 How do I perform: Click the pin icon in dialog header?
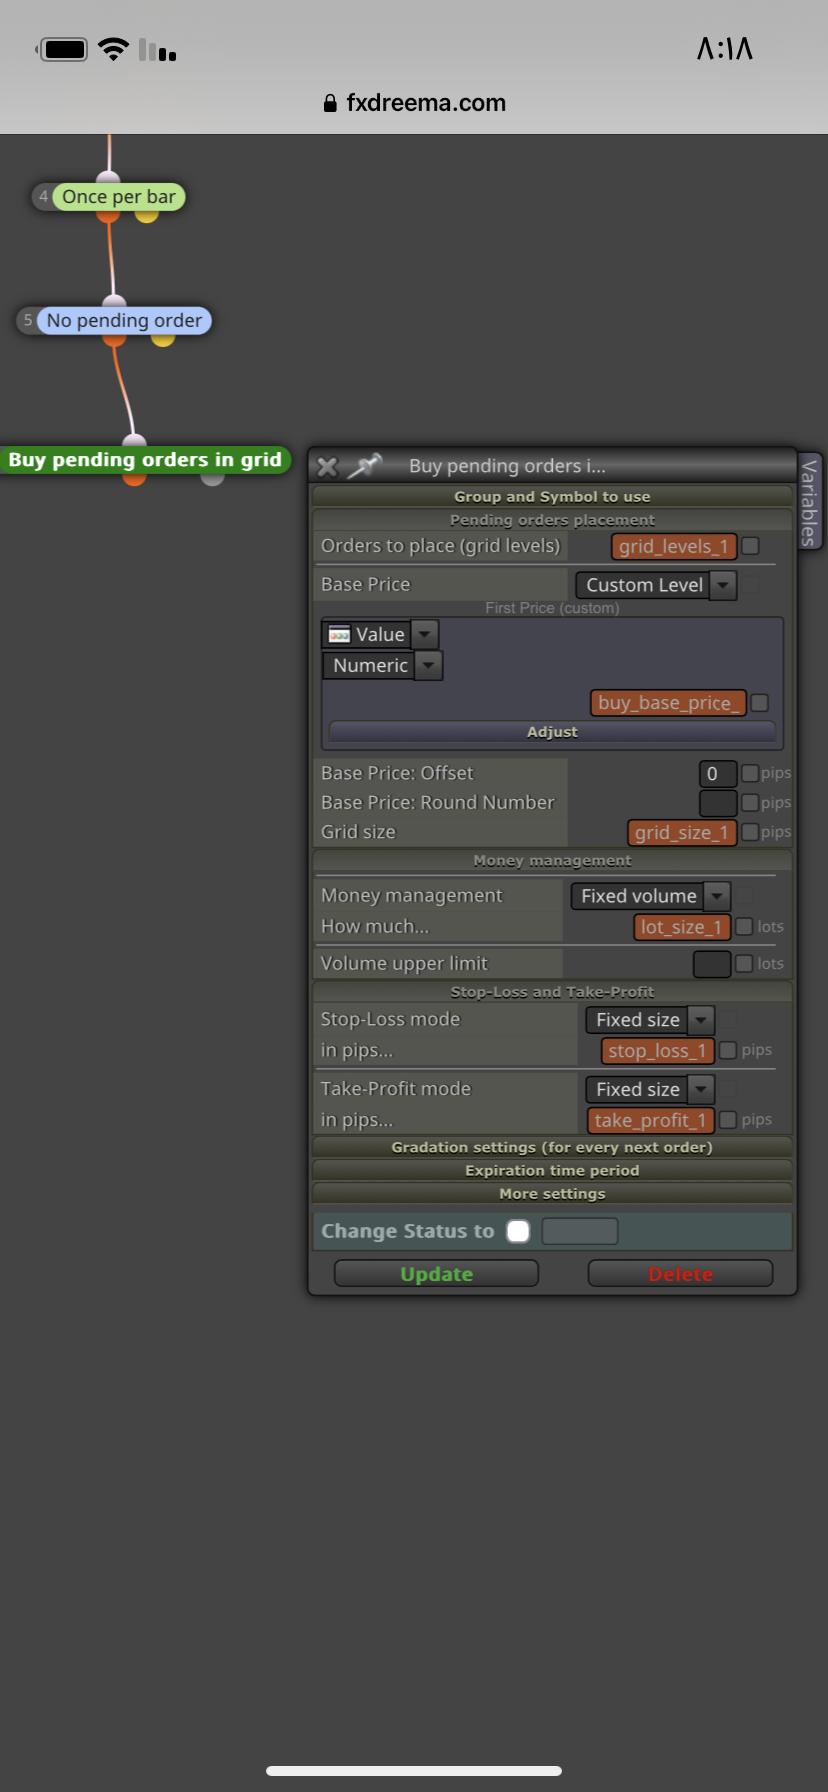coord(365,466)
